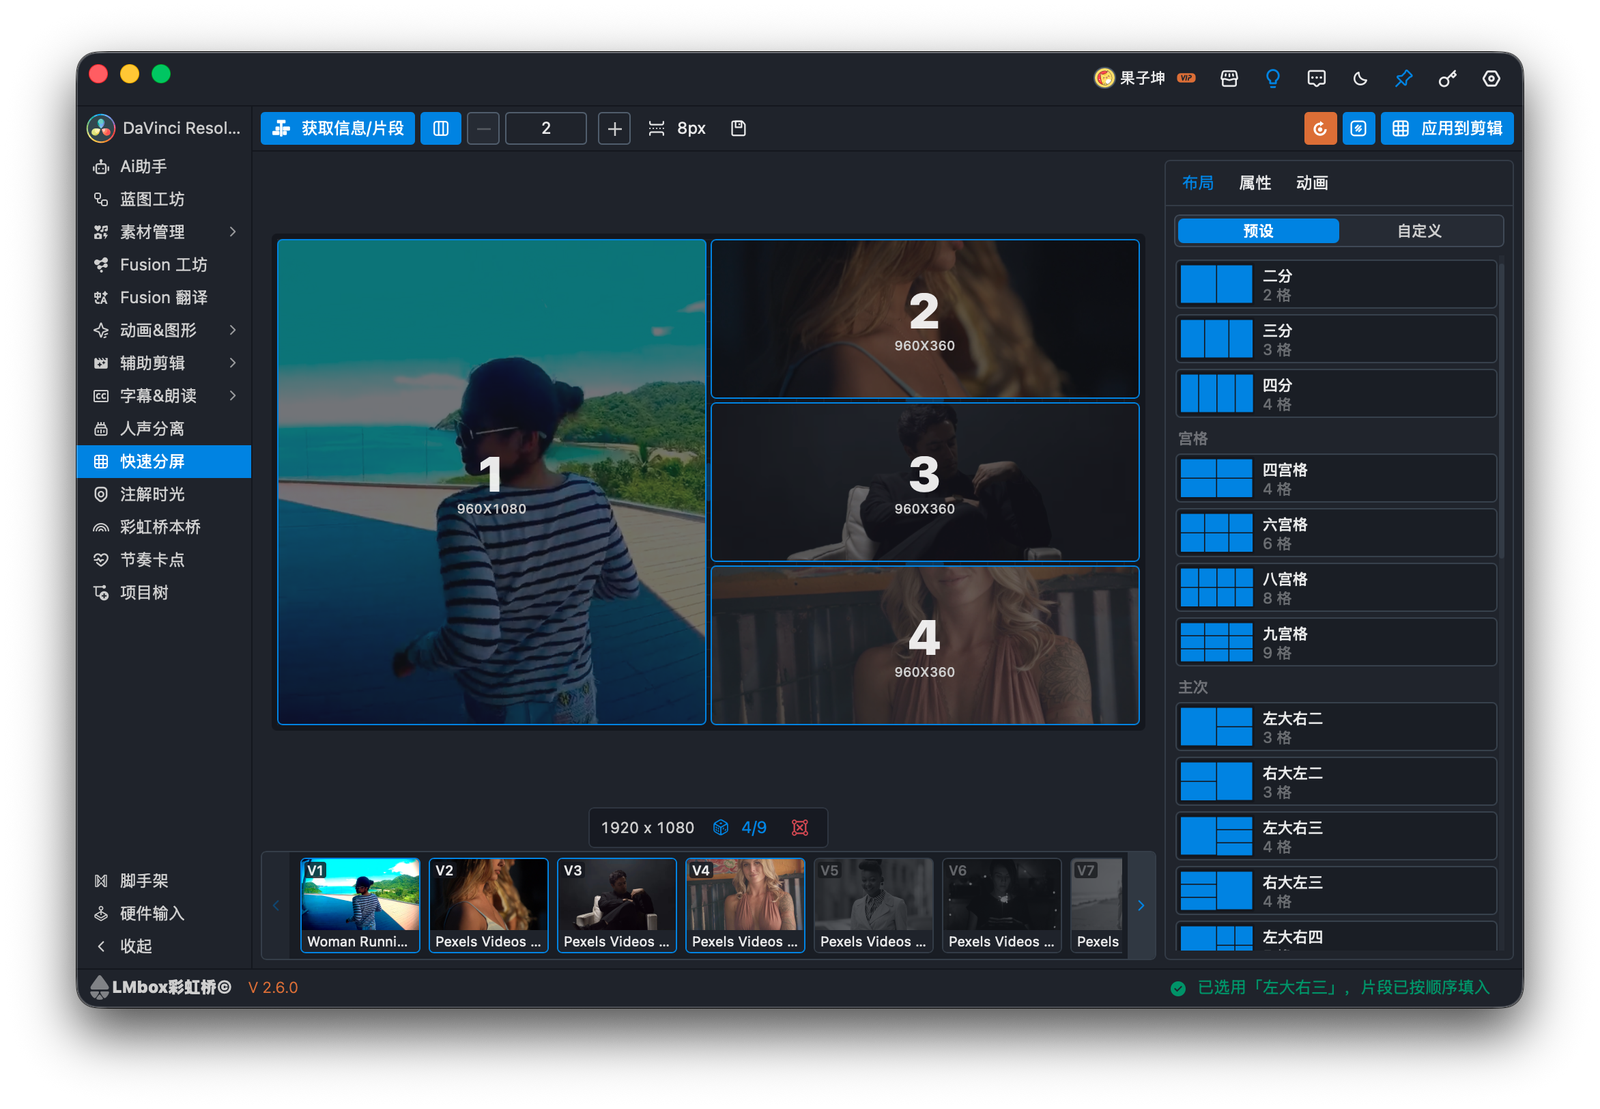
Task: Select the 自定义 segment
Action: tap(1419, 231)
